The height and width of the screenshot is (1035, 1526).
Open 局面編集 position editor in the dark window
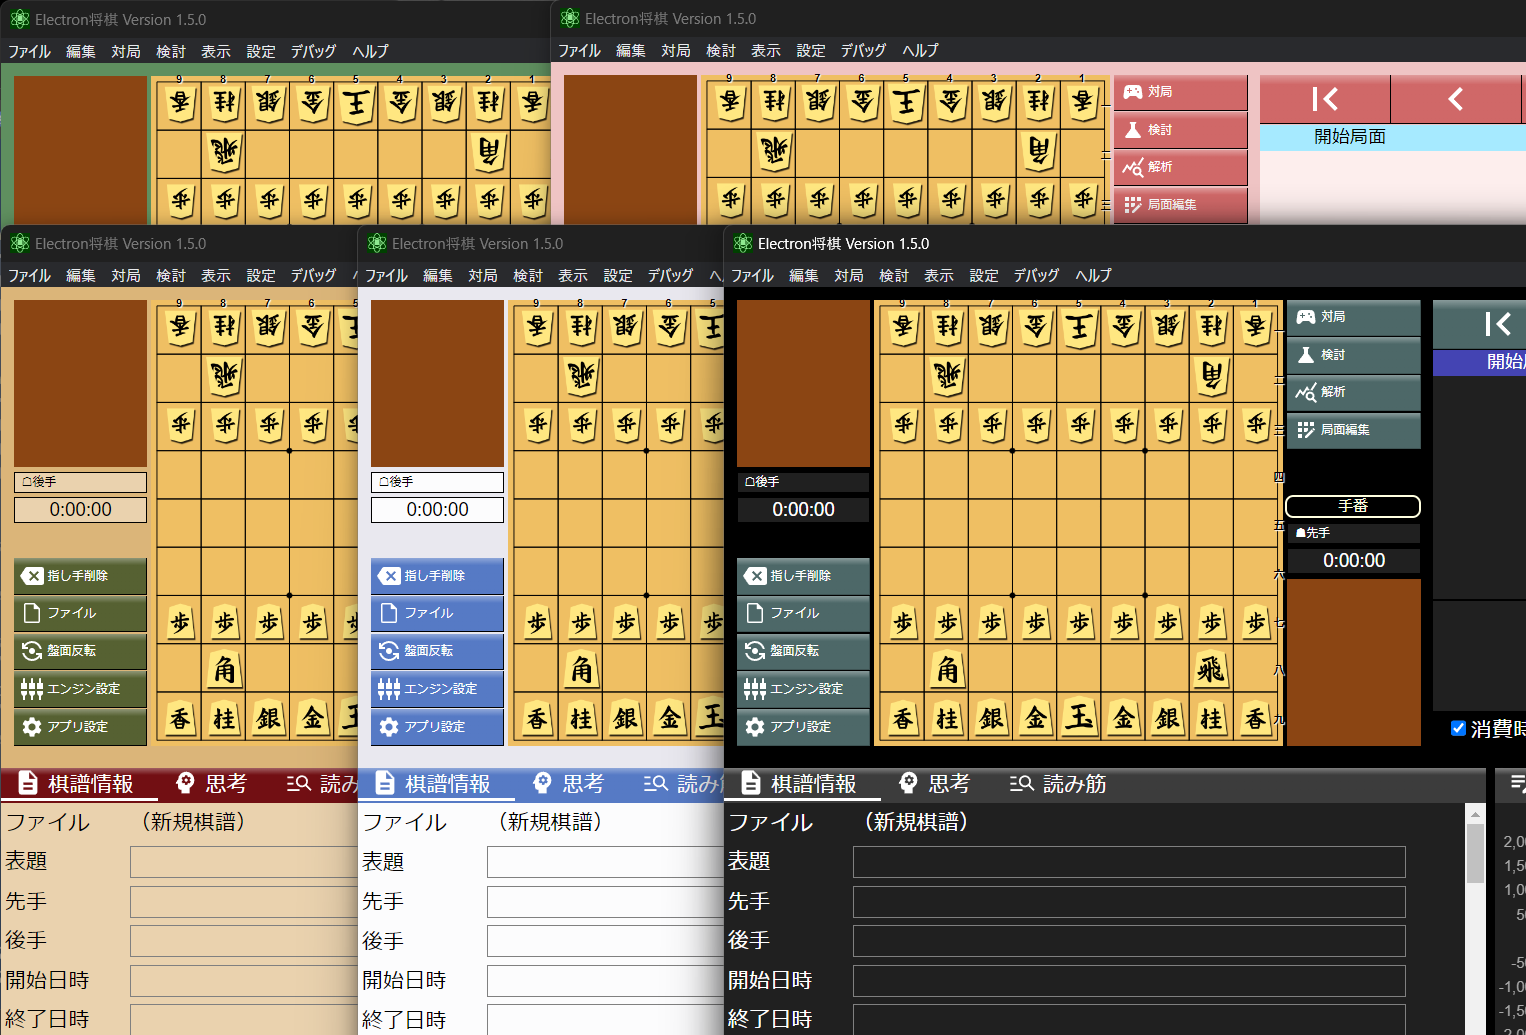(1353, 430)
